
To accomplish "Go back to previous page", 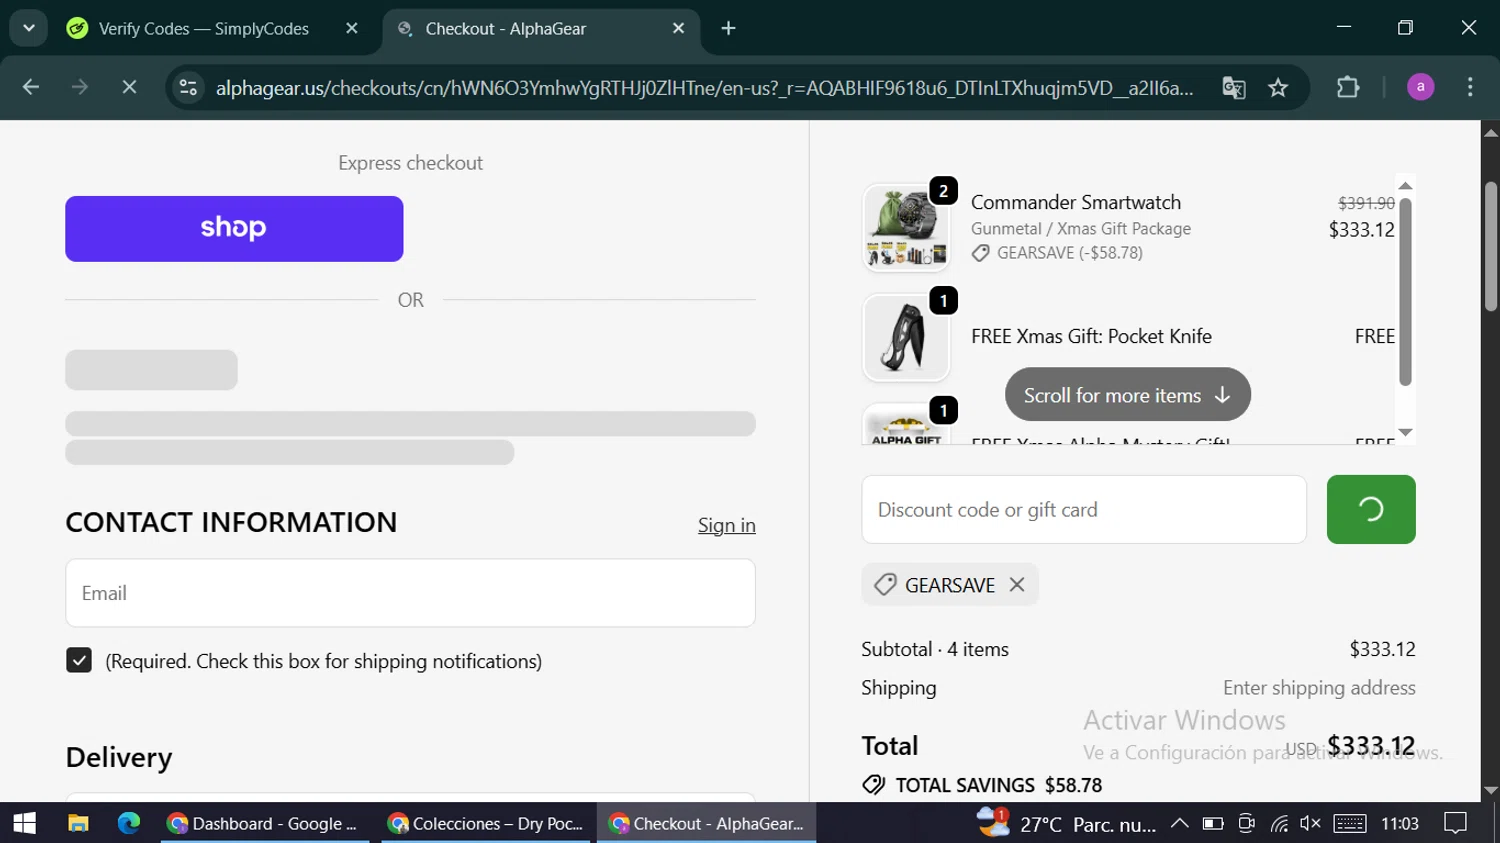I will [31, 88].
